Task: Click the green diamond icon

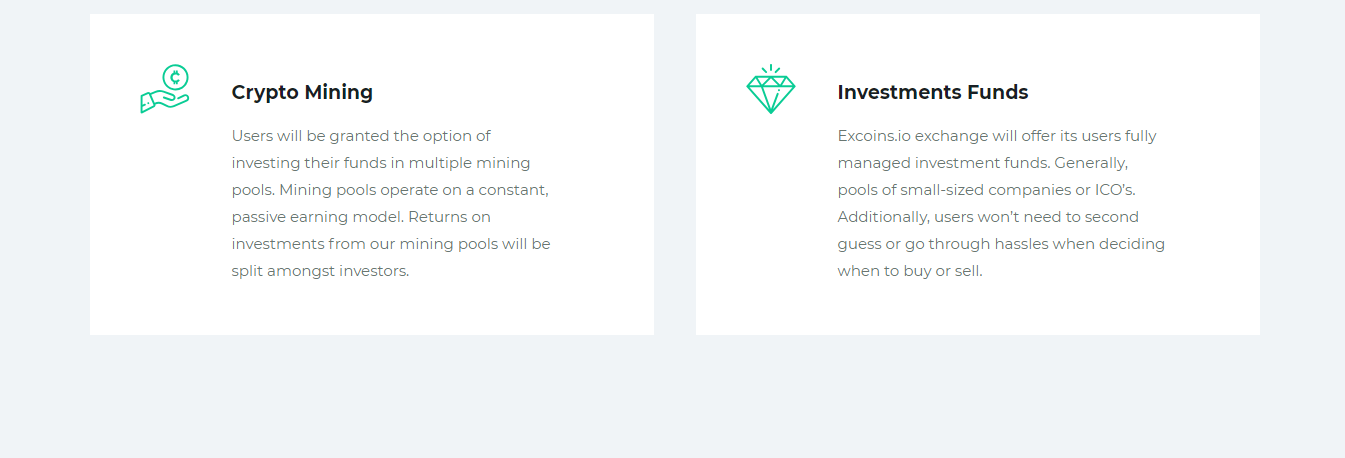Action: pyautogui.click(x=771, y=90)
